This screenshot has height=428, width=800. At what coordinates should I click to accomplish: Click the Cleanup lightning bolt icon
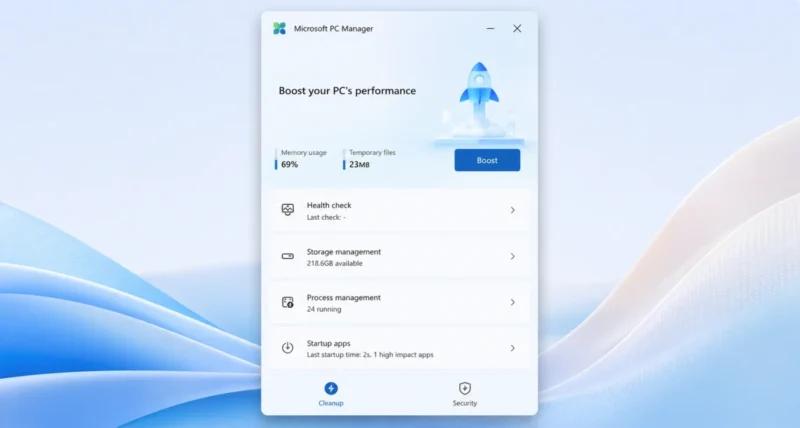[331, 388]
